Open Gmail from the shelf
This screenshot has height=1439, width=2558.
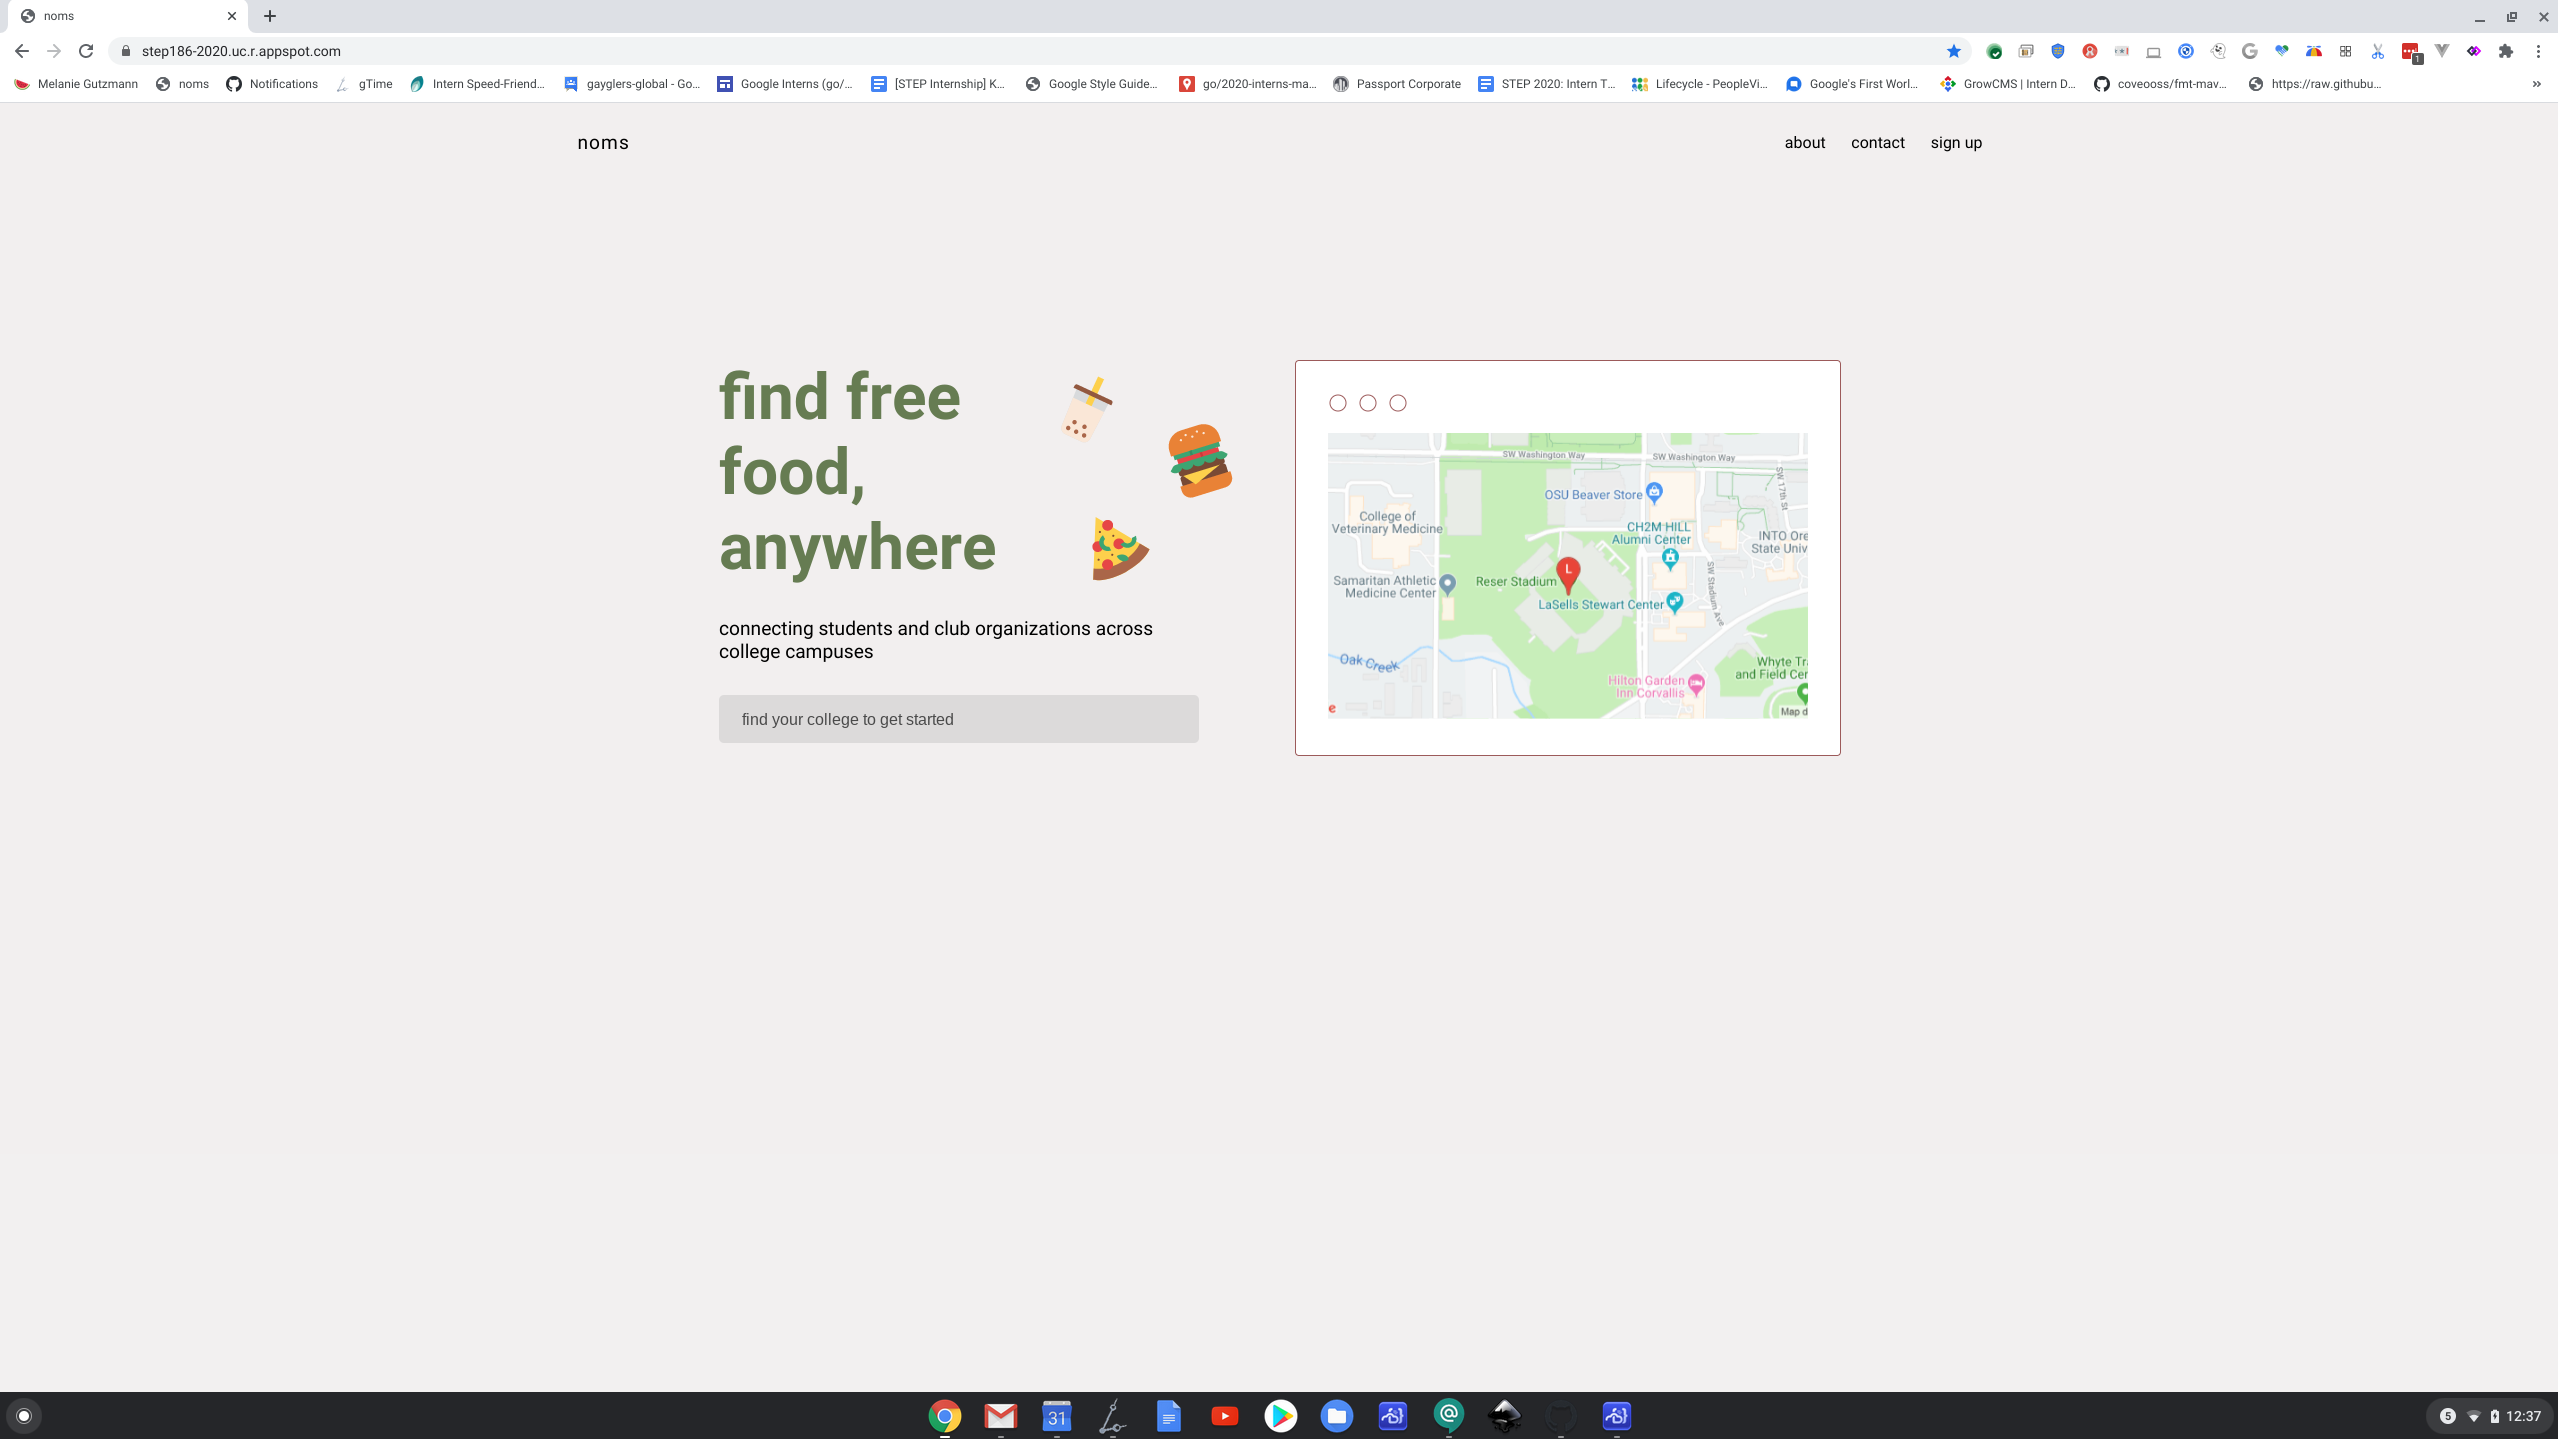pos(998,1415)
